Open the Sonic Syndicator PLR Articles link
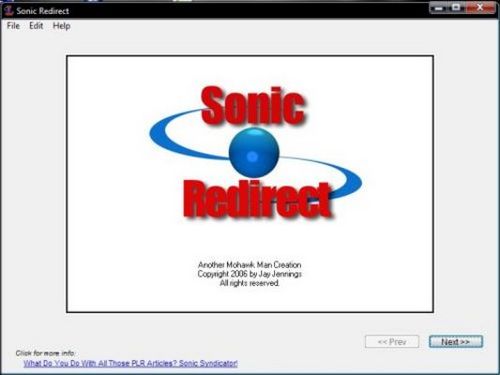Image resolution: width=500 pixels, height=375 pixels. (130, 363)
